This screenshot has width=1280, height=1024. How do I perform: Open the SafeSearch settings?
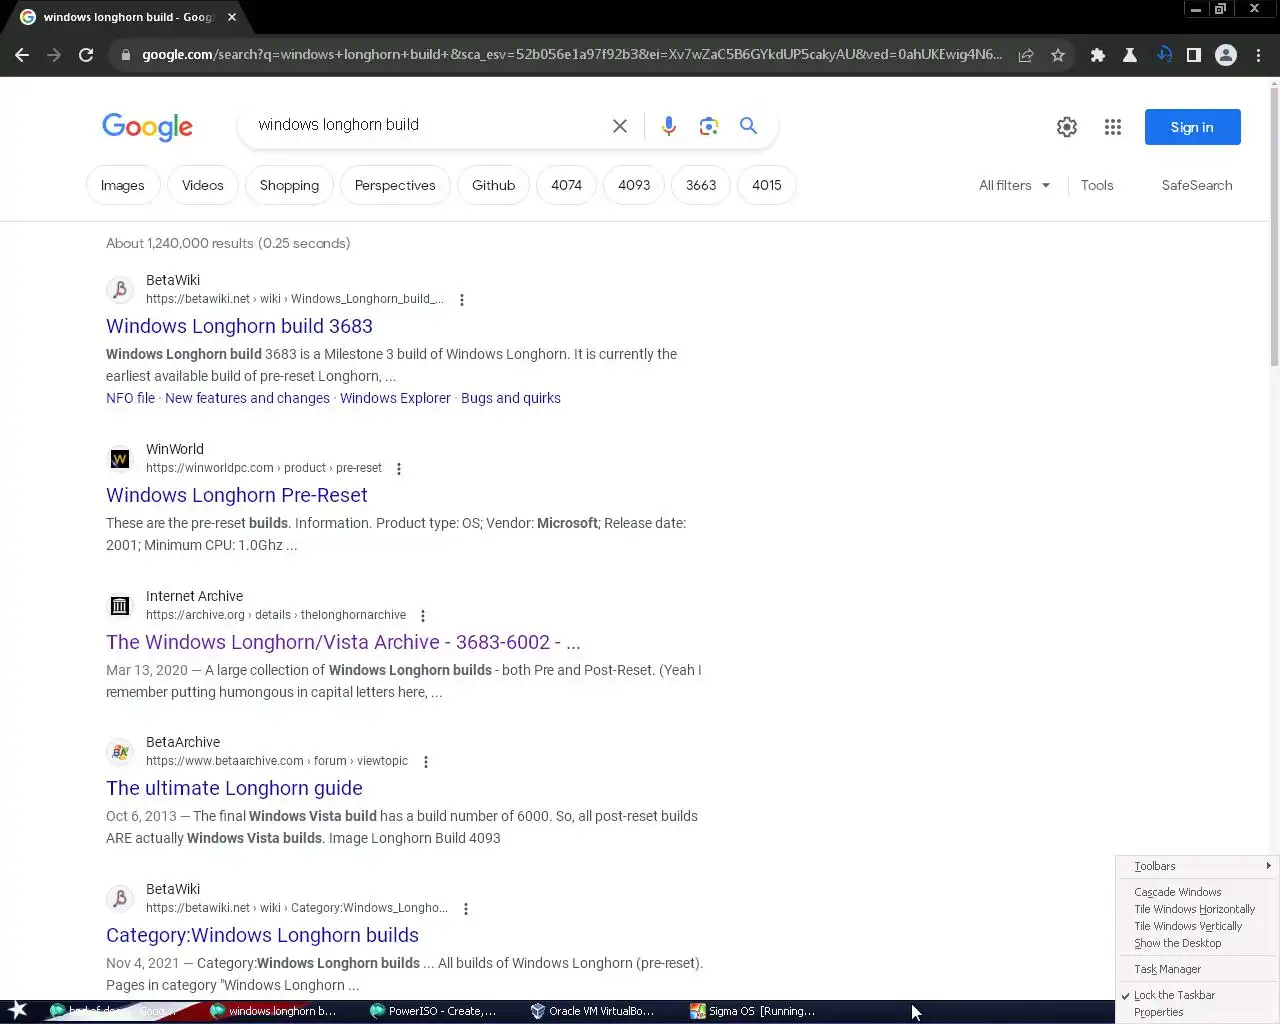pyautogui.click(x=1197, y=185)
